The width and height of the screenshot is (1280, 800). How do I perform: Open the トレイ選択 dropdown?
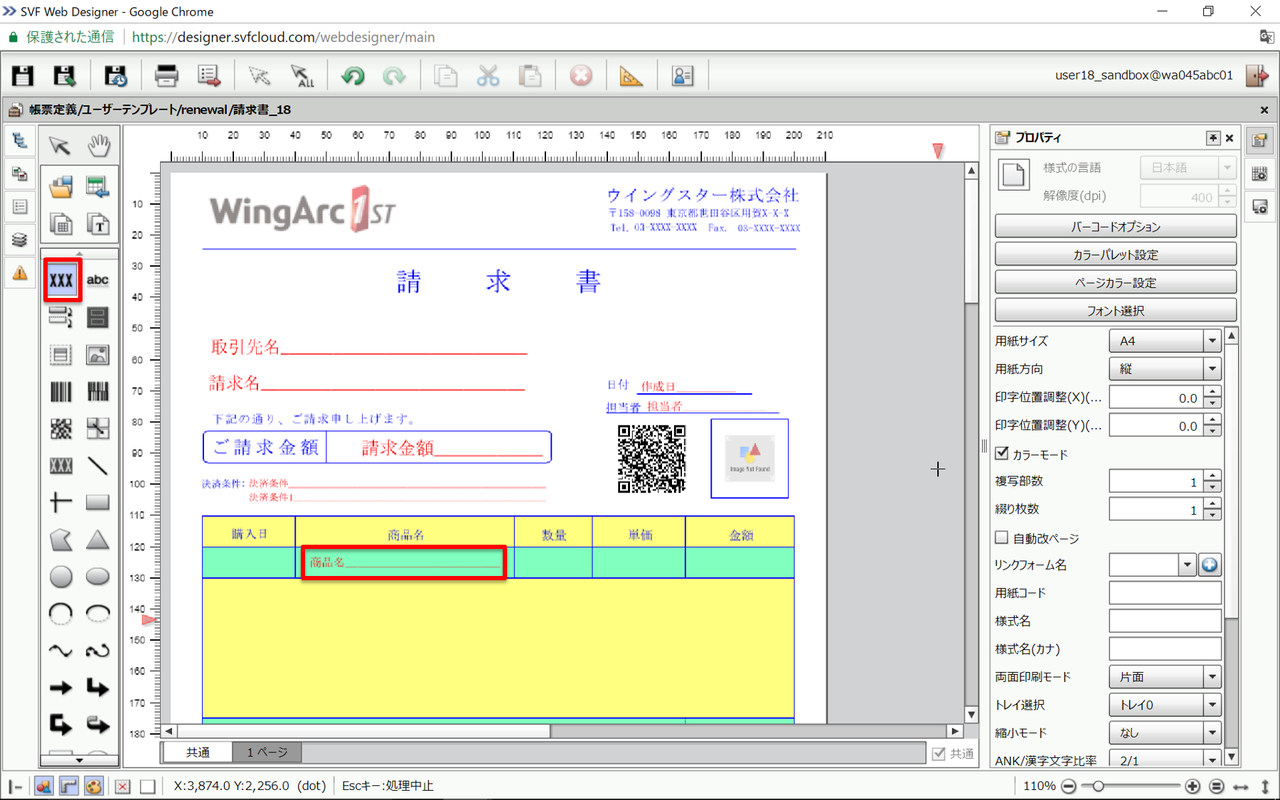1165,705
